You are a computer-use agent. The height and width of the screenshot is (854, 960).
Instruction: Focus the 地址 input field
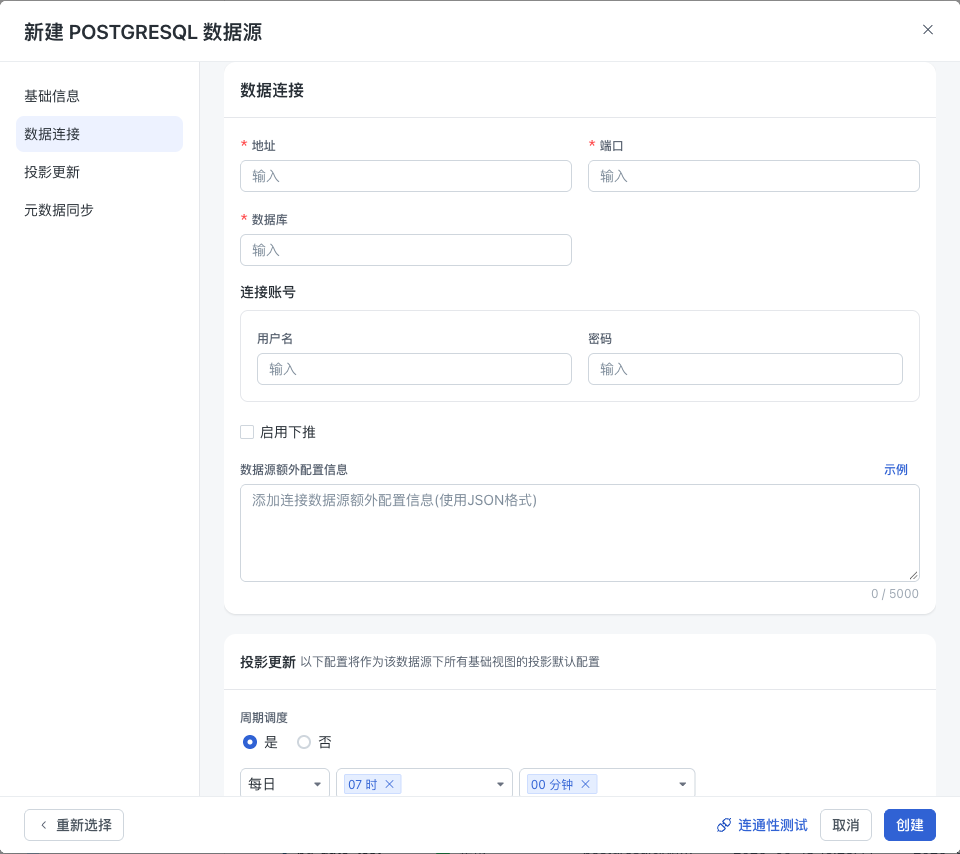(406, 176)
